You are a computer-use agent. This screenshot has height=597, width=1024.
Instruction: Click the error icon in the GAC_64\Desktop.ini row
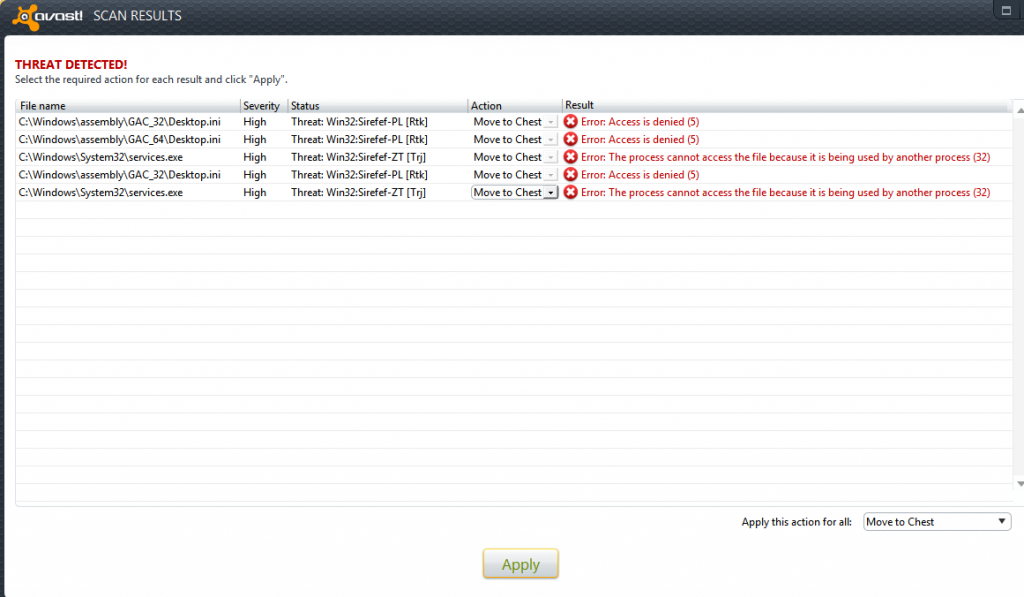[571, 139]
